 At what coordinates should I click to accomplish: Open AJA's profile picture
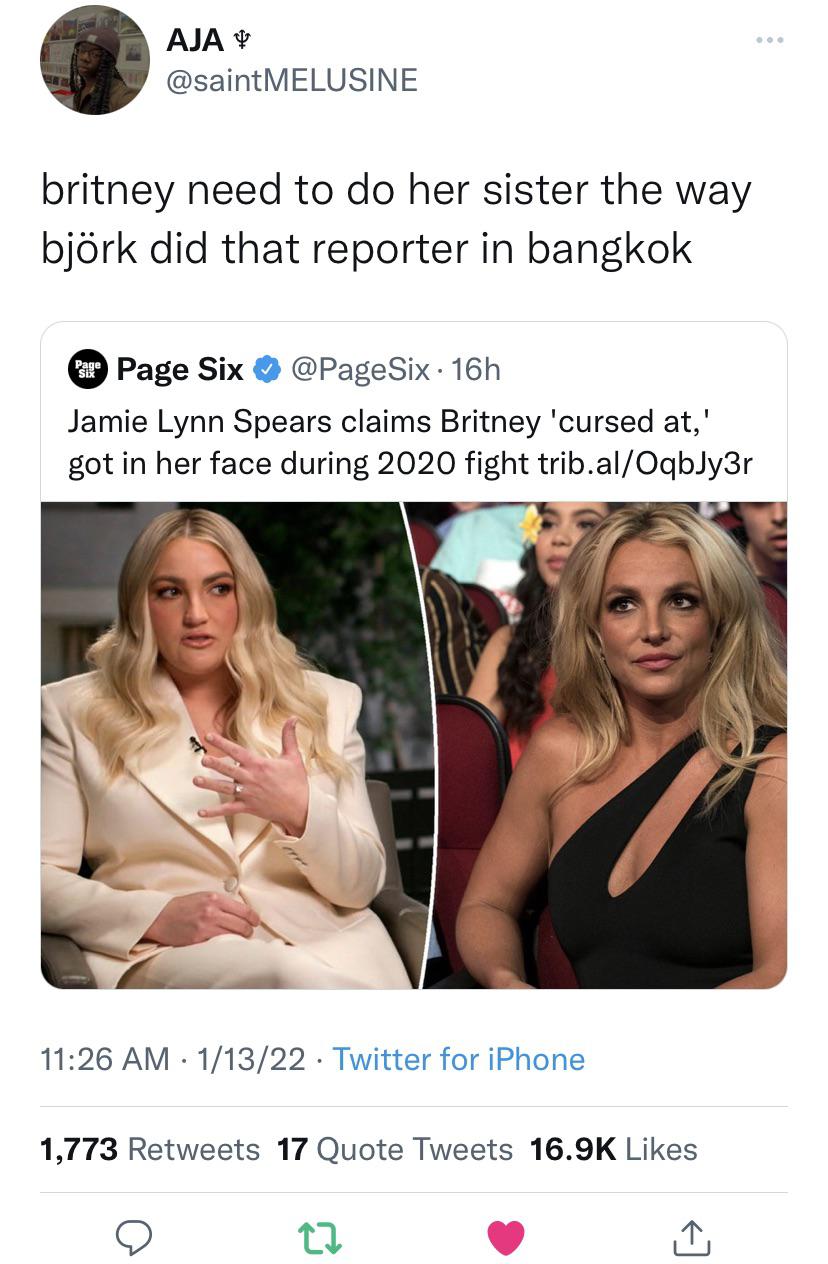[x=94, y=59]
